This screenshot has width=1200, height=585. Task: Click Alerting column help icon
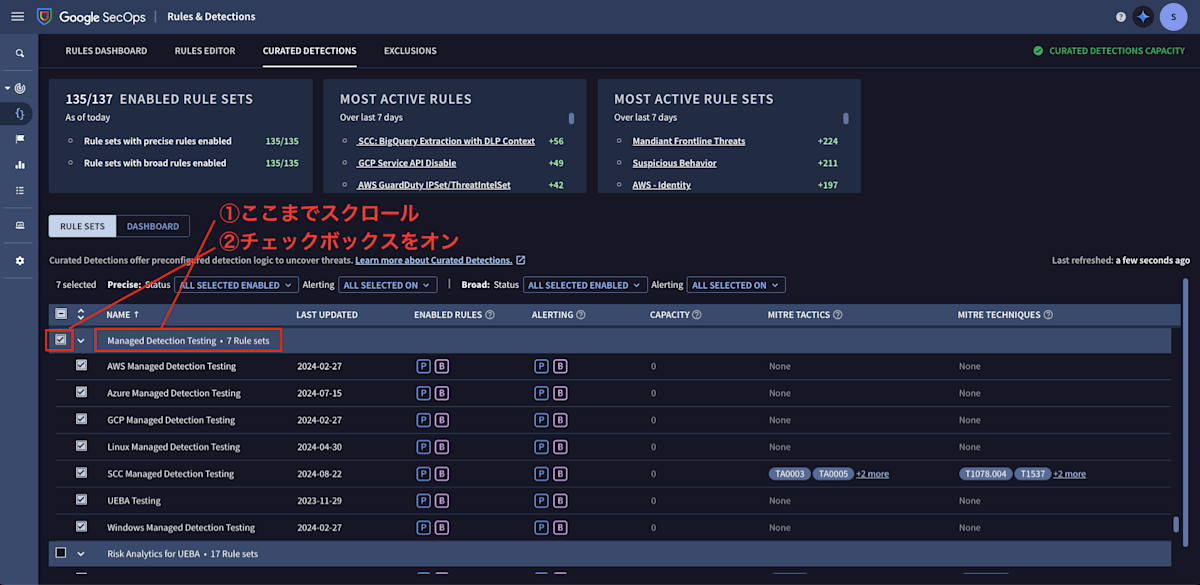click(x=581, y=315)
